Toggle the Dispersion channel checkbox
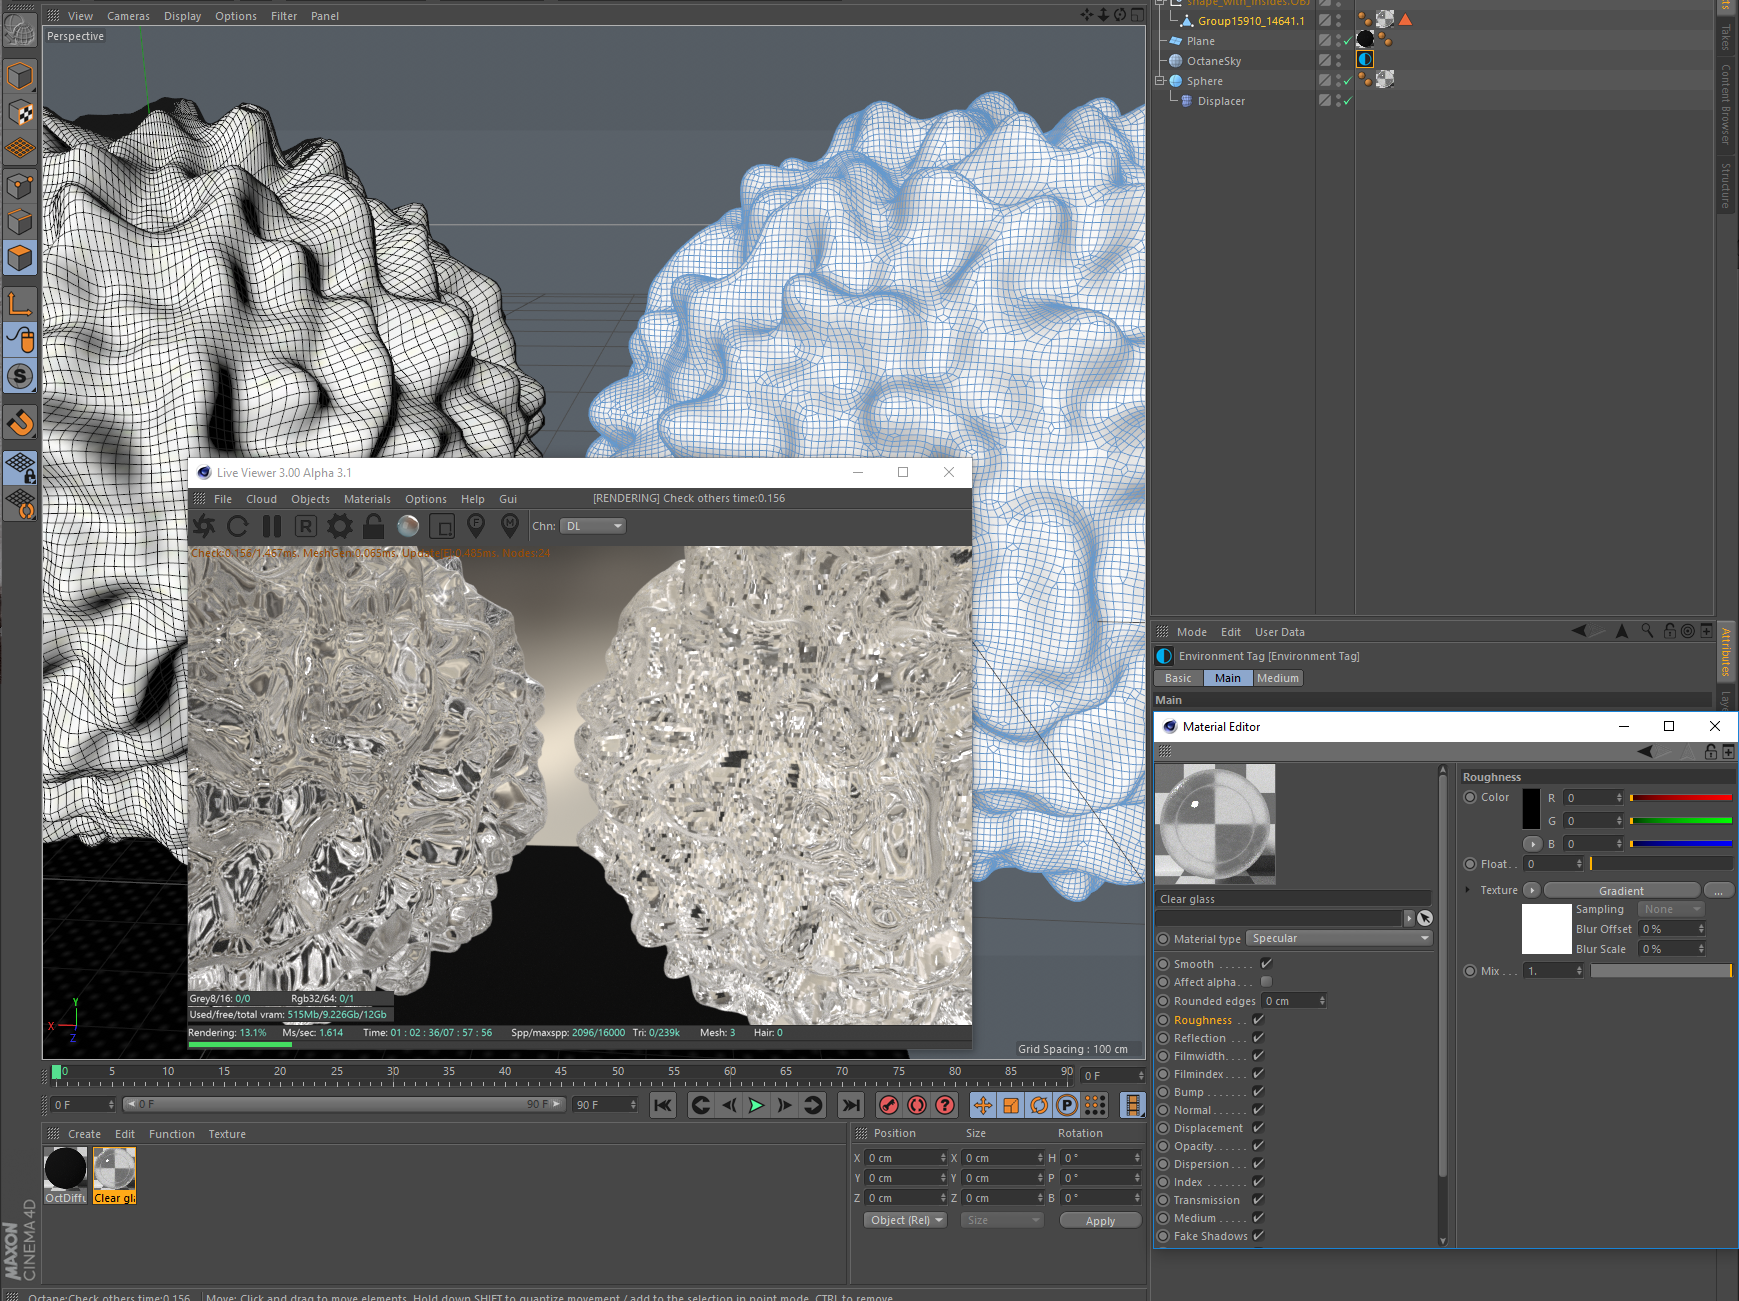The width and height of the screenshot is (1739, 1301). 1258,1164
